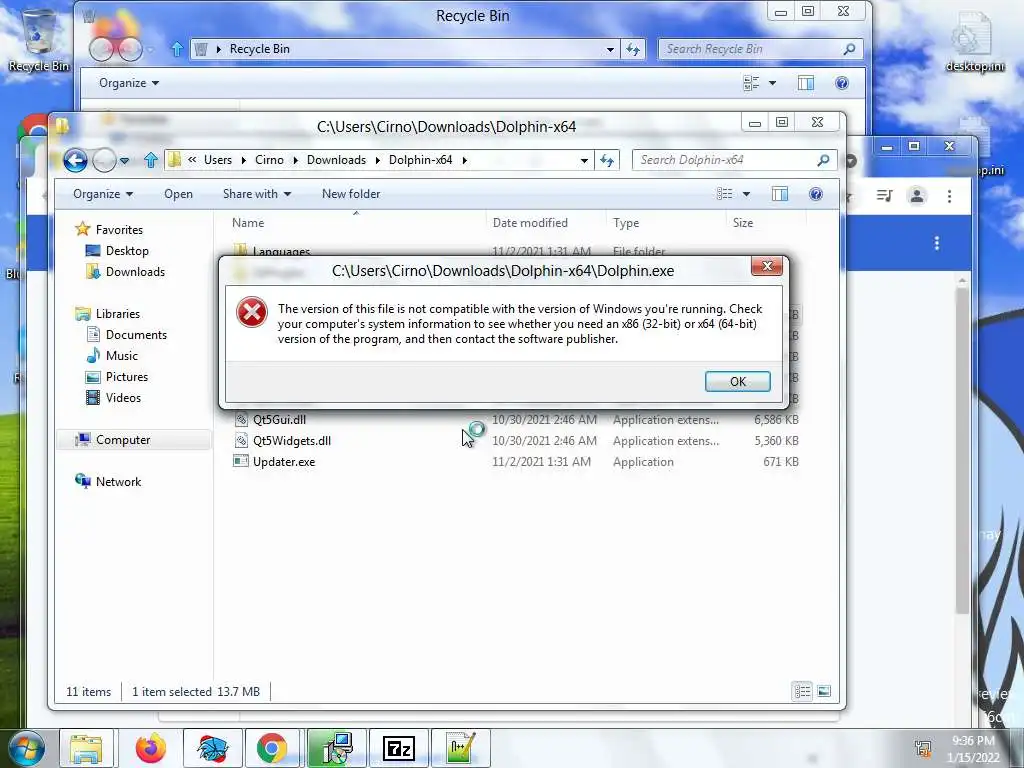Open Help in Dolphin-x64 window toolbar
The height and width of the screenshot is (768, 1024).
pos(816,194)
